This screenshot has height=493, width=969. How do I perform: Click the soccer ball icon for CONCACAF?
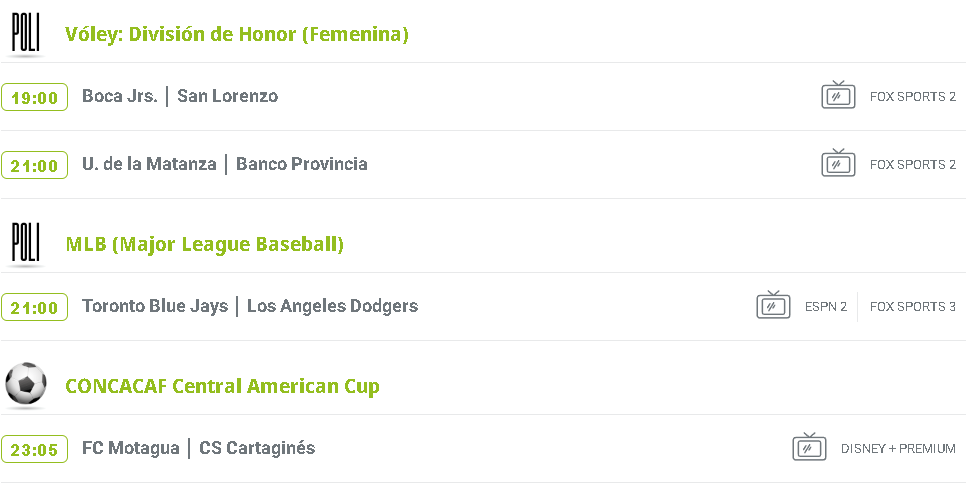[25, 385]
